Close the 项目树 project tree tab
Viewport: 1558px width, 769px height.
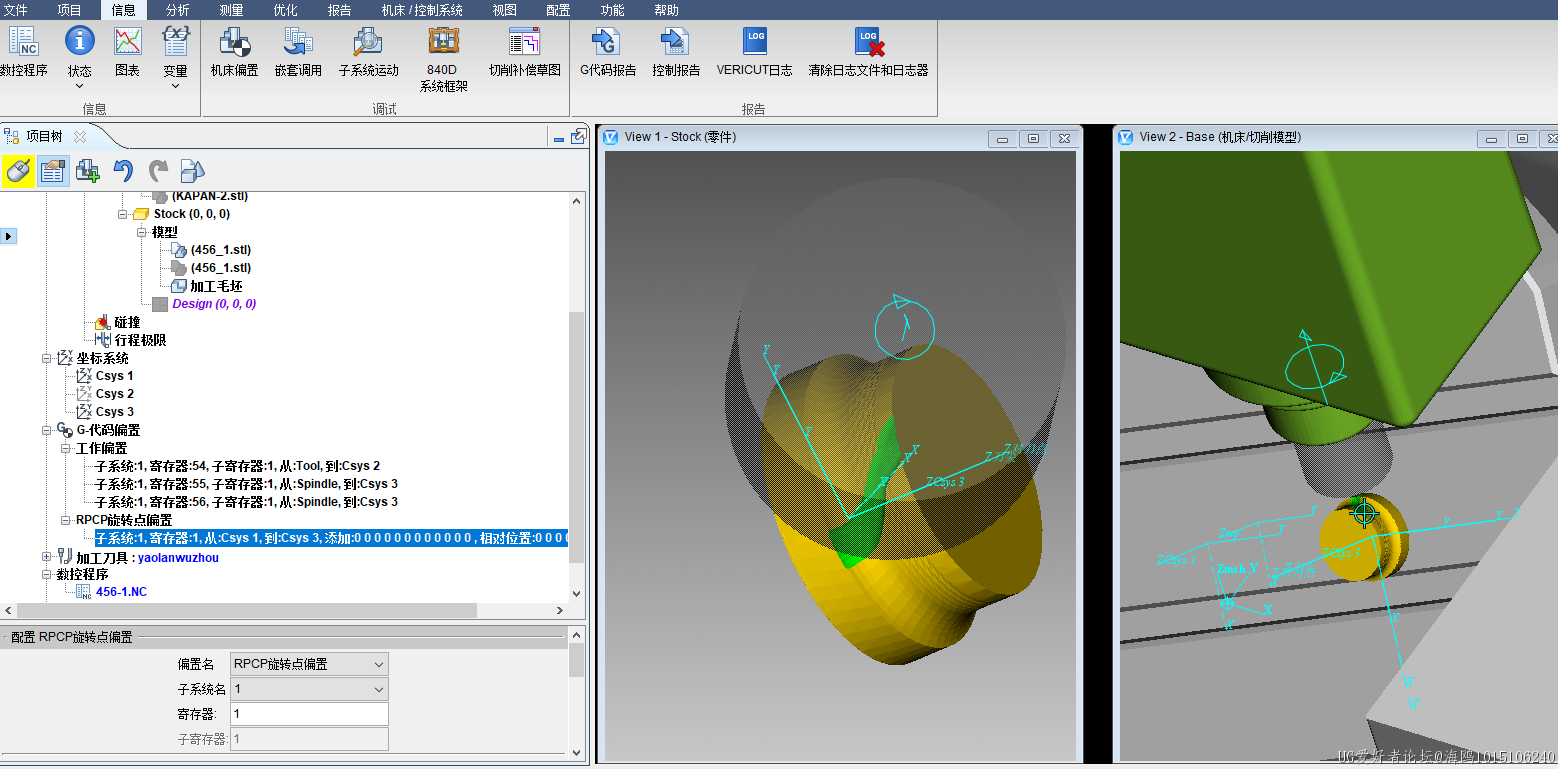[80, 137]
